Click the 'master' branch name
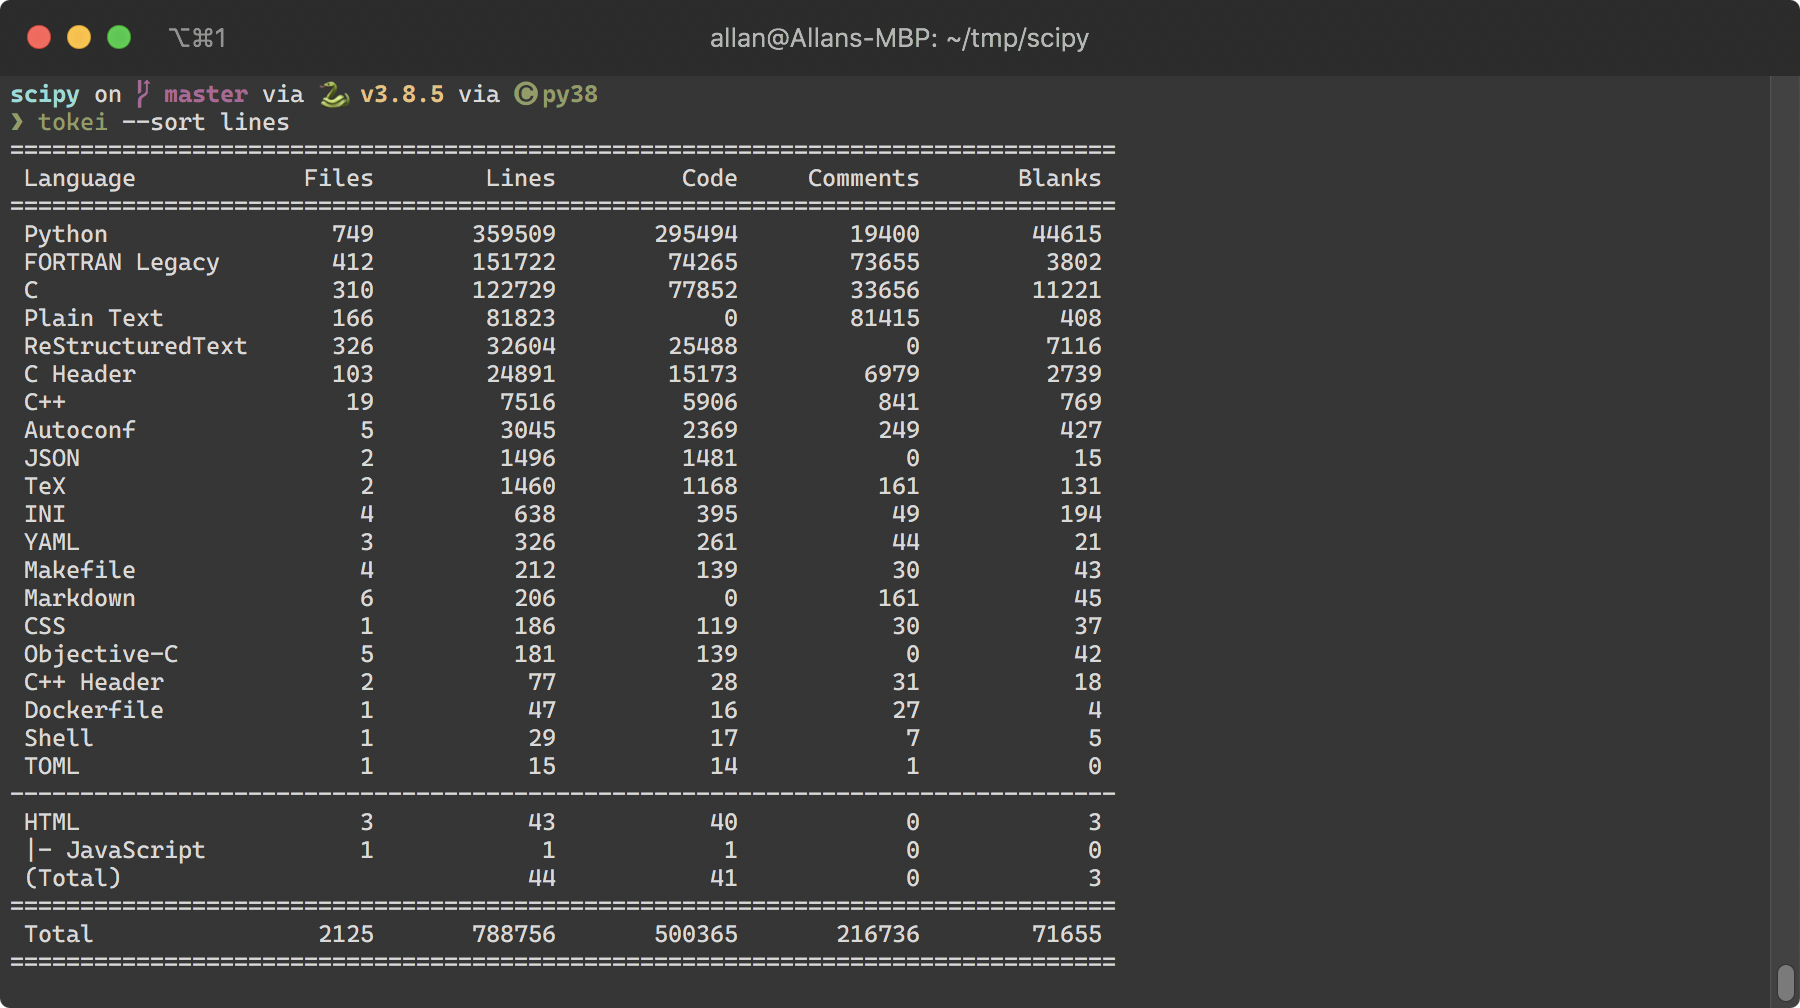 point(206,94)
